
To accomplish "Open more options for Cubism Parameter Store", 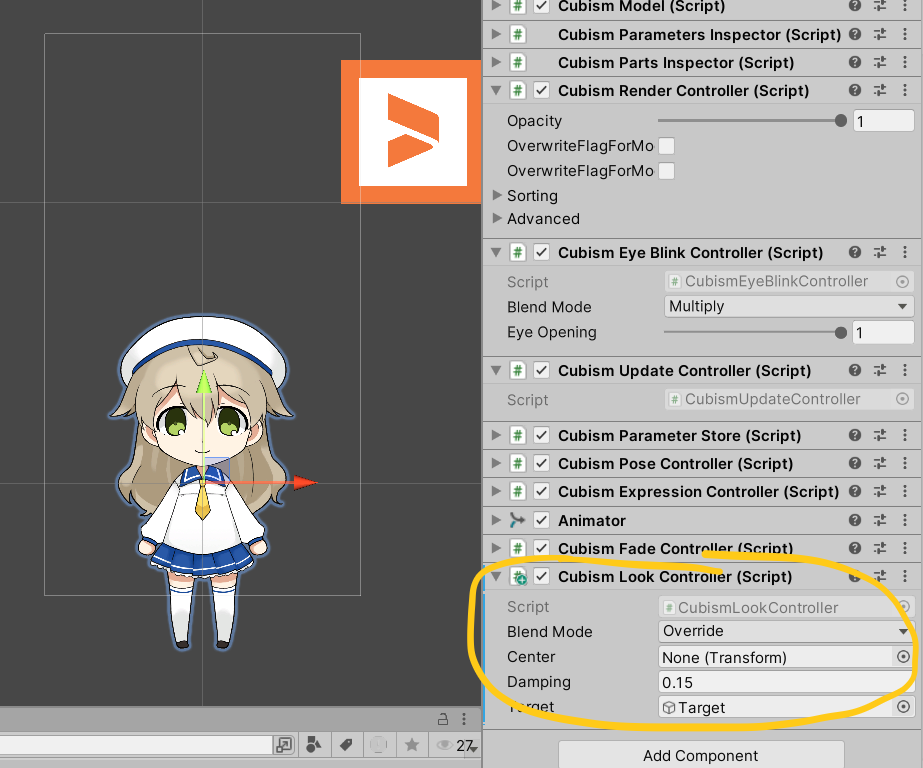I will click(905, 435).
